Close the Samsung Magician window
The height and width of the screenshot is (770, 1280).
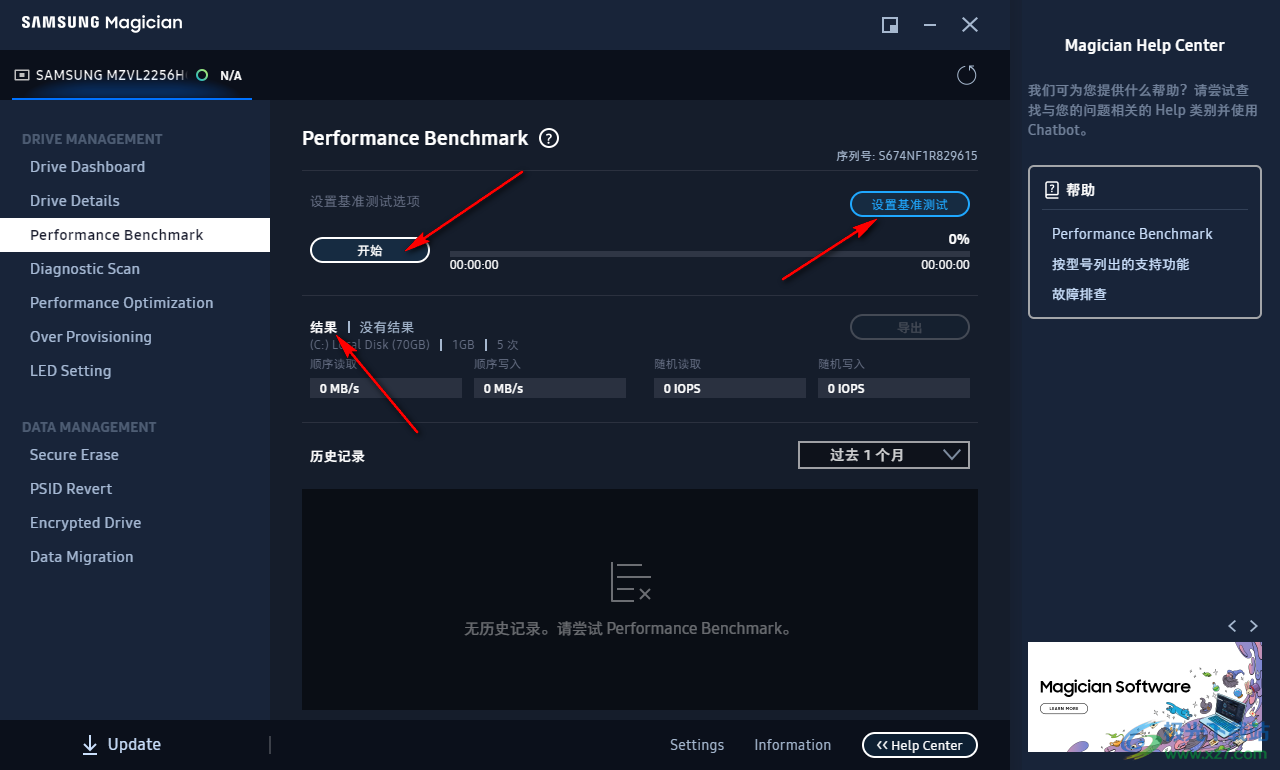pos(970,25)
